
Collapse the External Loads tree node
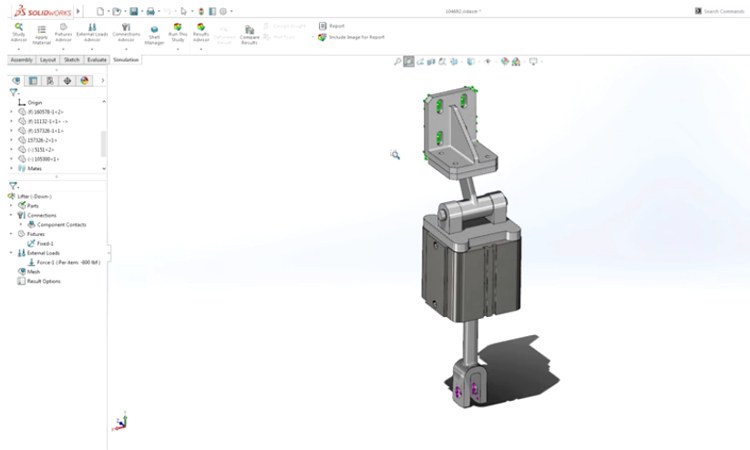[x=12, y=253]
